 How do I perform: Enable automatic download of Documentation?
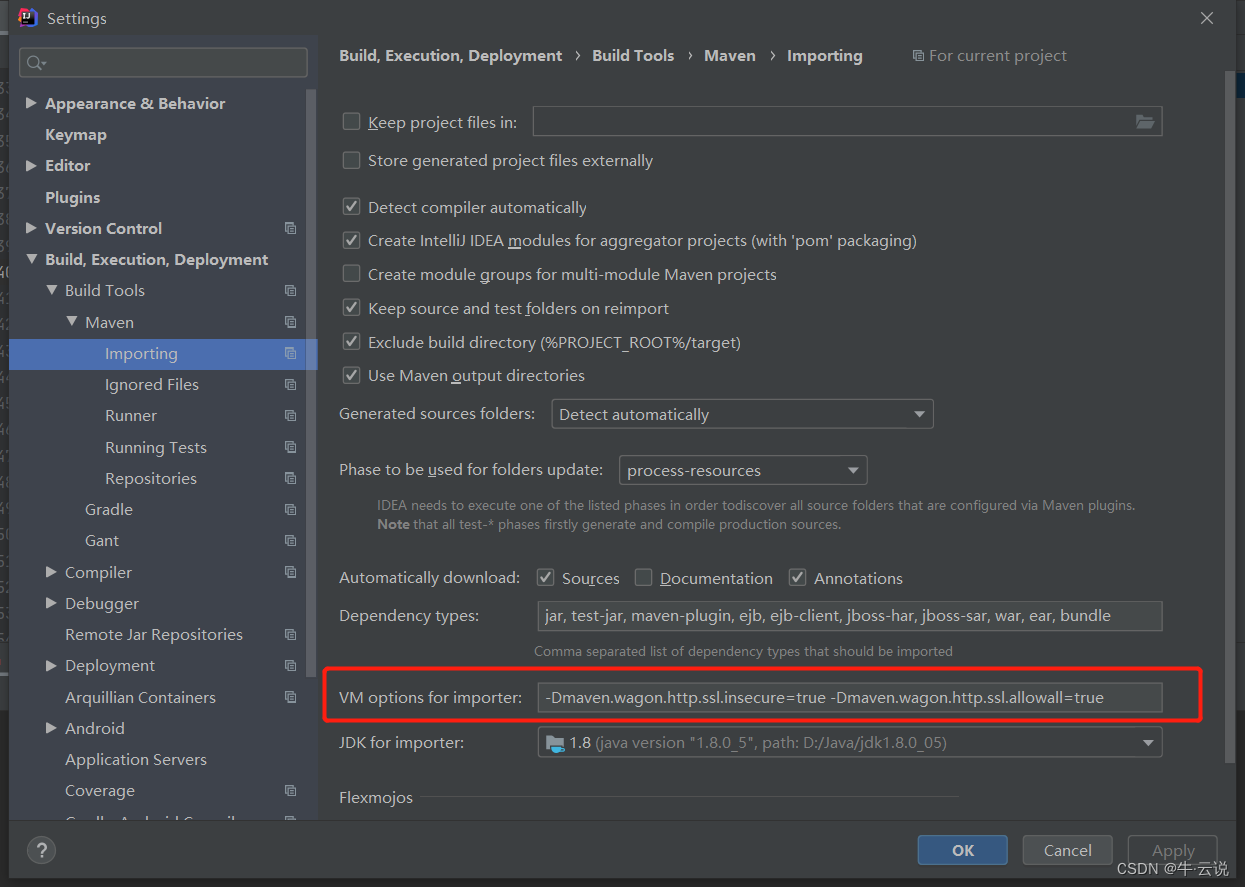[x=644, y=578]
